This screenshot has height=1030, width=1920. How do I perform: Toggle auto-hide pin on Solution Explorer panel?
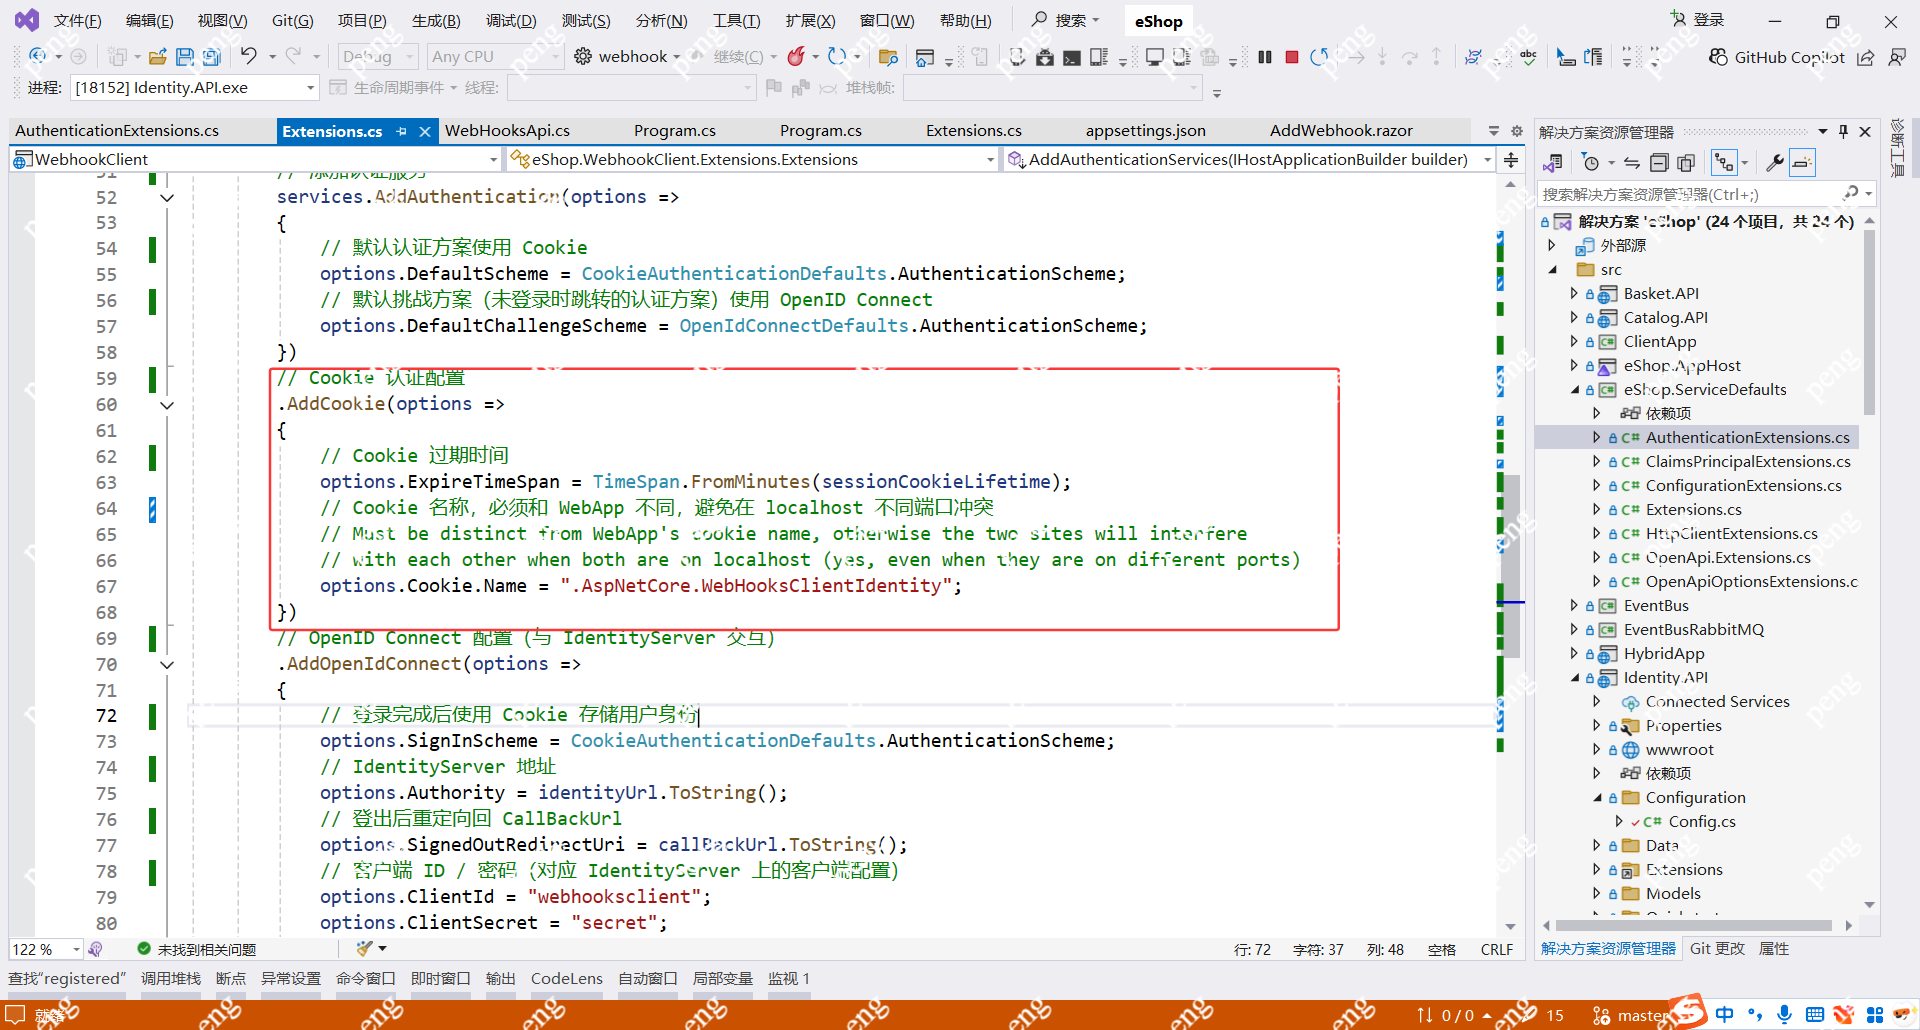pyautogui.click(x=1843, y=132)
